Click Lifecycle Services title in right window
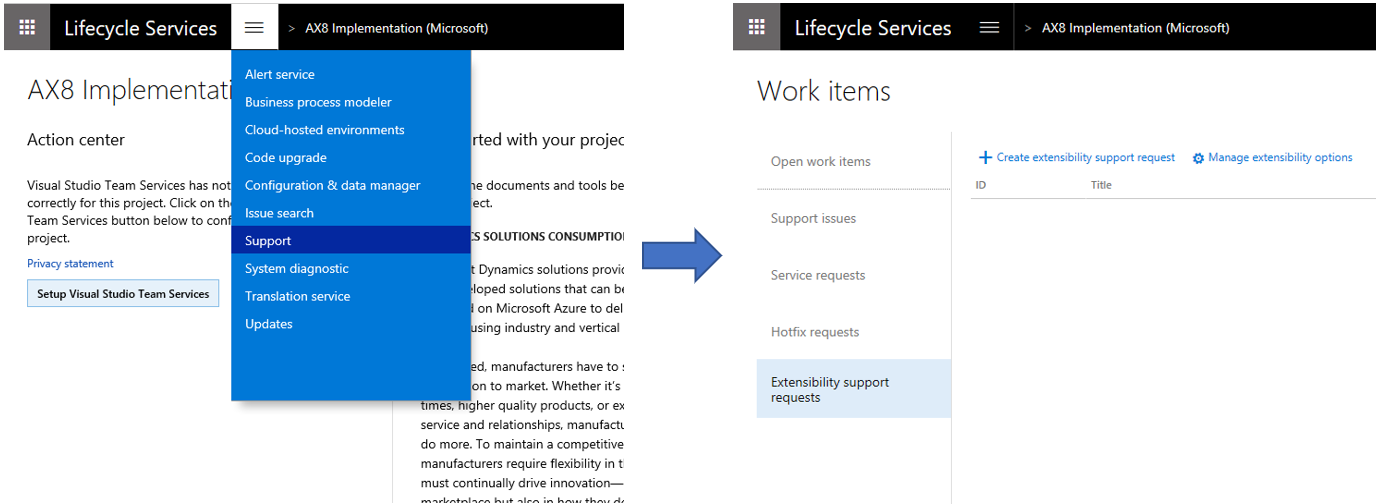 [x=873, y=28]
